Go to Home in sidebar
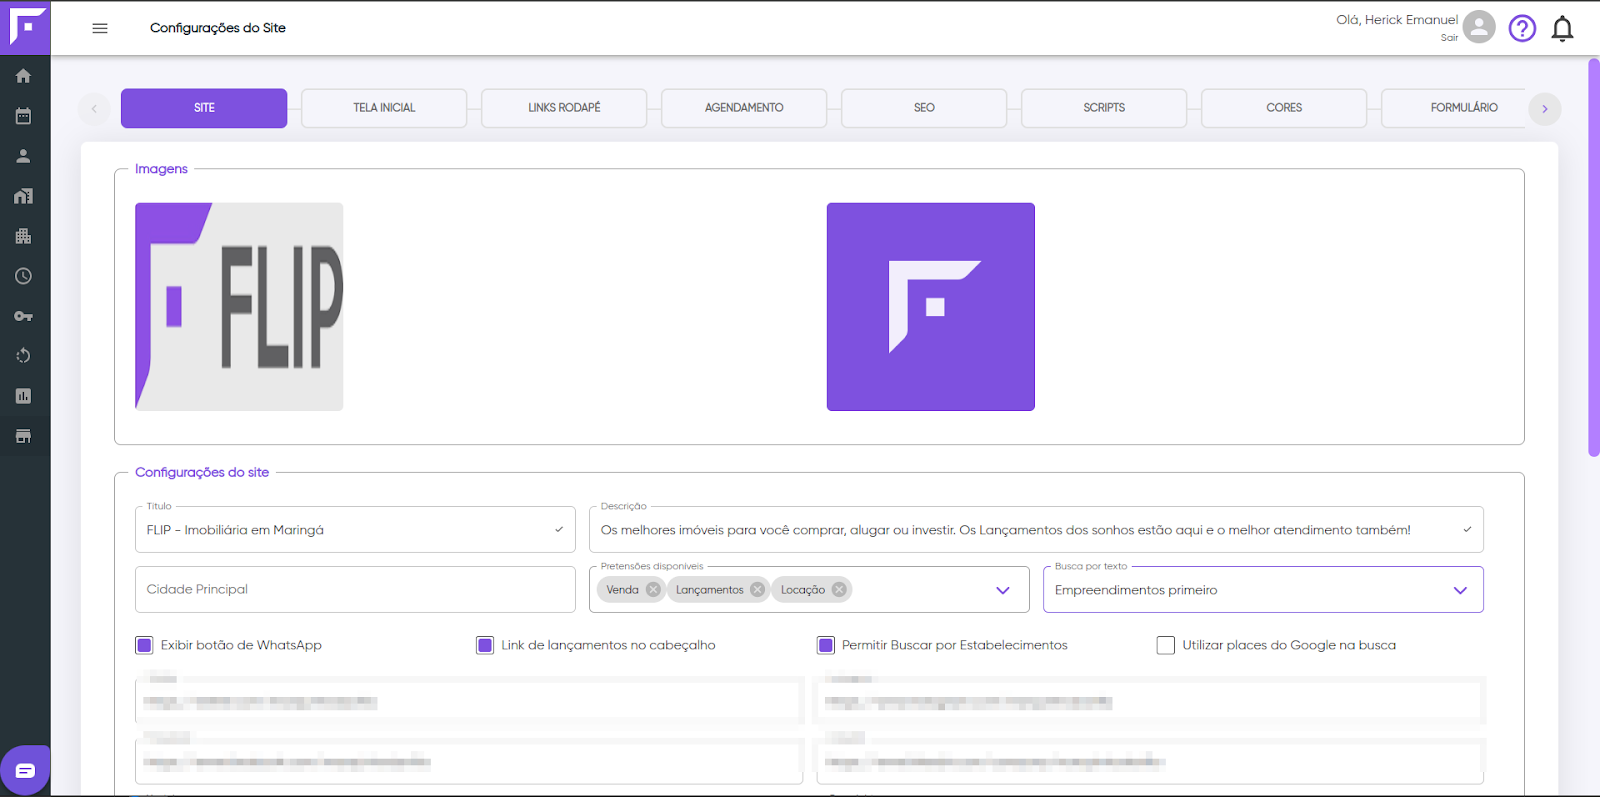Viewport: 1600px width, 797px height. click(x=23, y=76)
